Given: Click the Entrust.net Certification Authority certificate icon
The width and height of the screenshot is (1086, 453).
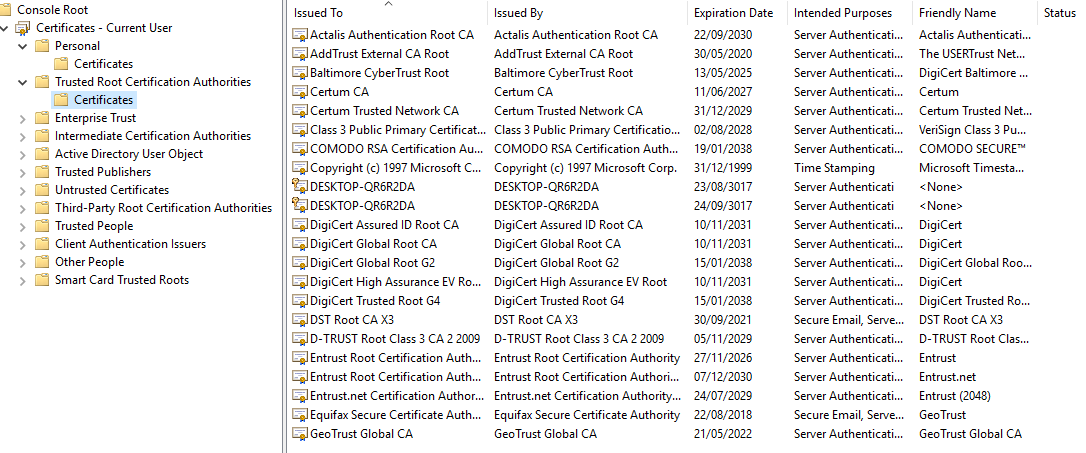Looking at the screenshot, I should tap(300, 396).
